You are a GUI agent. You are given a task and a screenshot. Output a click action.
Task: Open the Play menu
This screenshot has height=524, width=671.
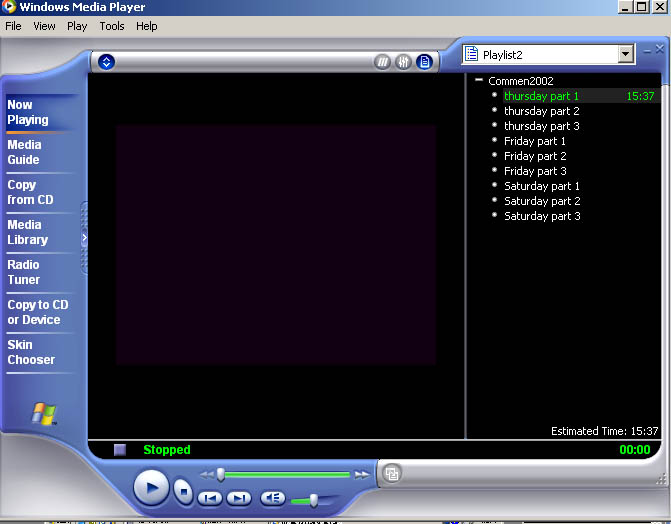pos(77,26)
